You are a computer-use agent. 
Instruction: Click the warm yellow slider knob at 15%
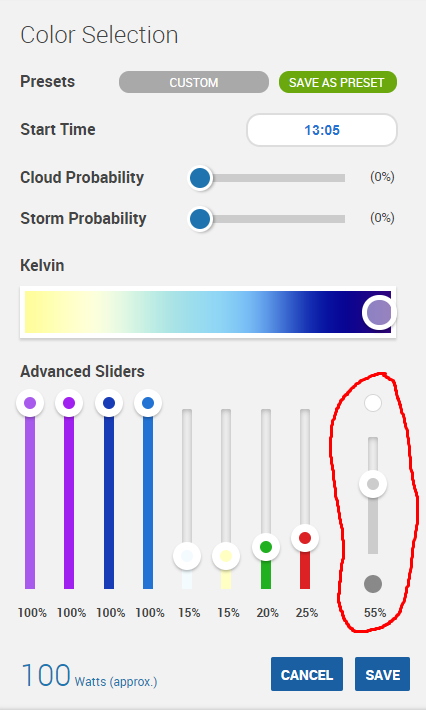(x=226, y=556)
